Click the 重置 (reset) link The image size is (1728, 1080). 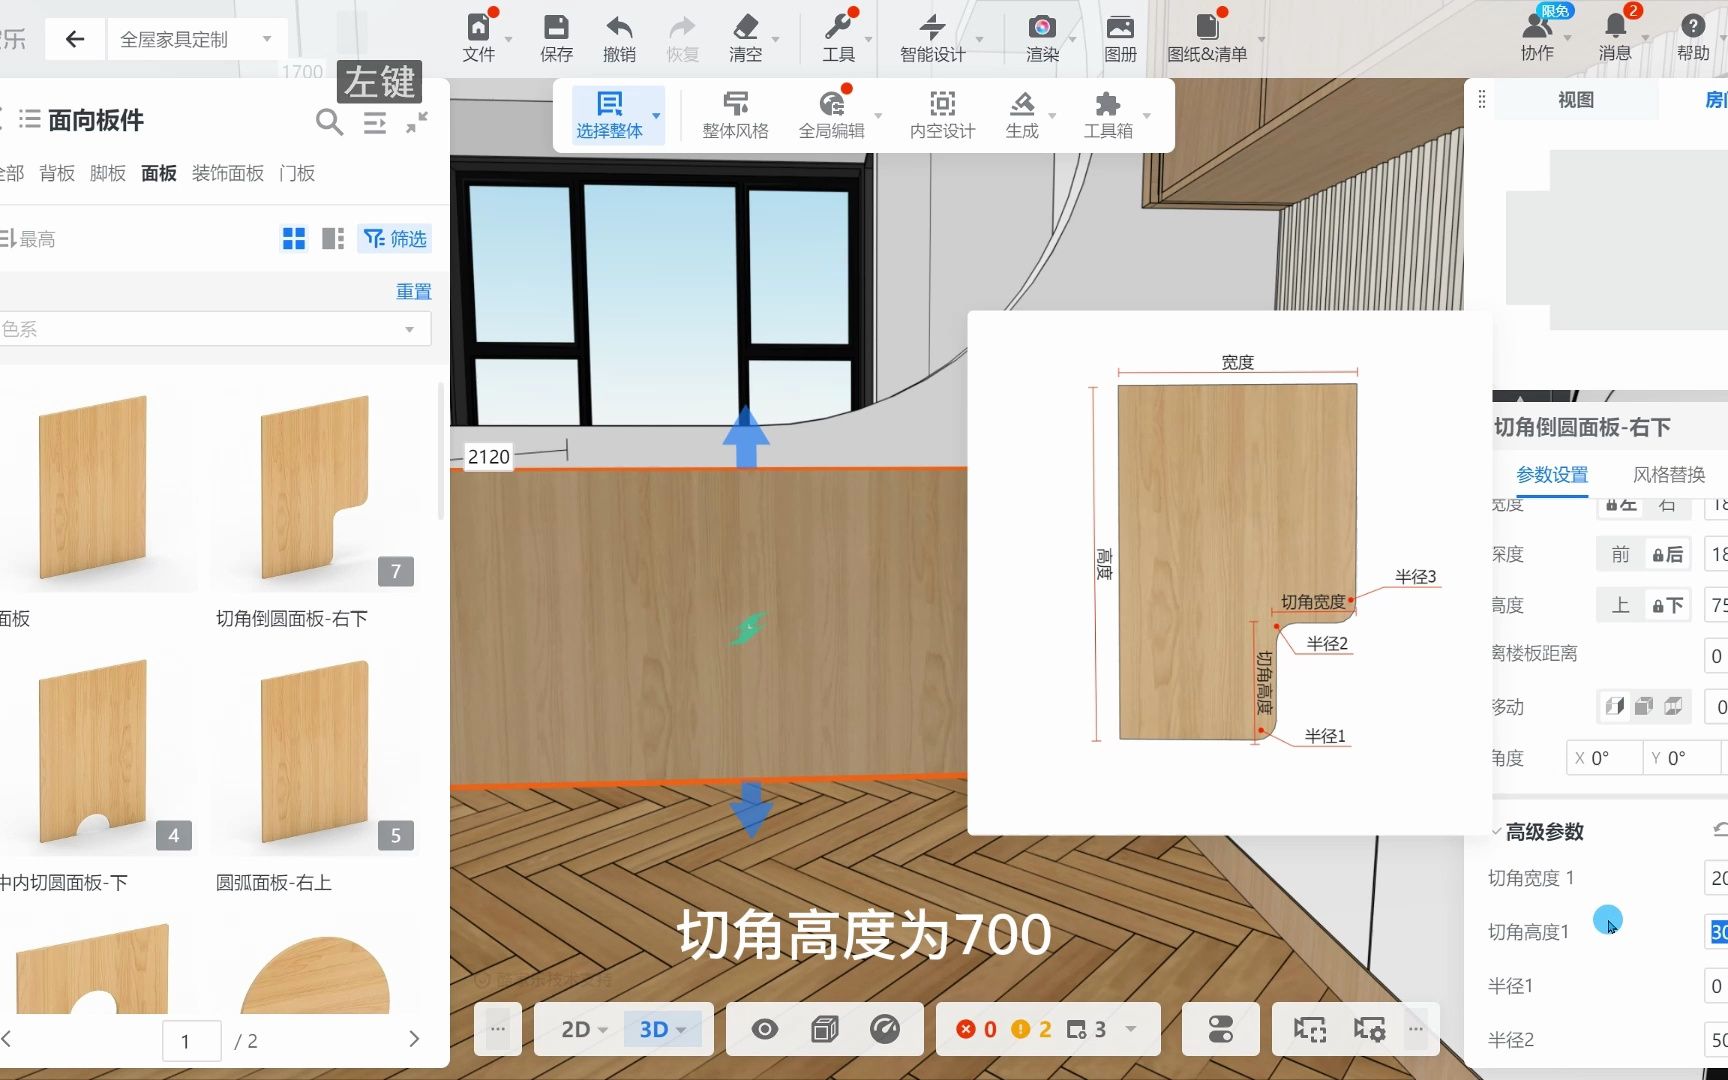(413, 290)
